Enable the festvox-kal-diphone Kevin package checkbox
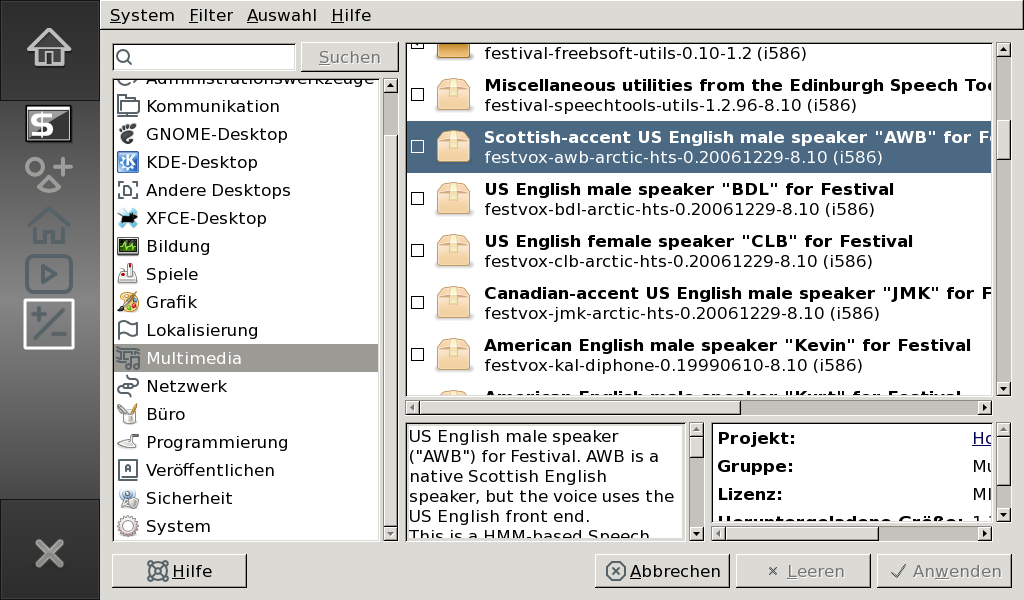1024x600 pixels. tap(418, 354)
